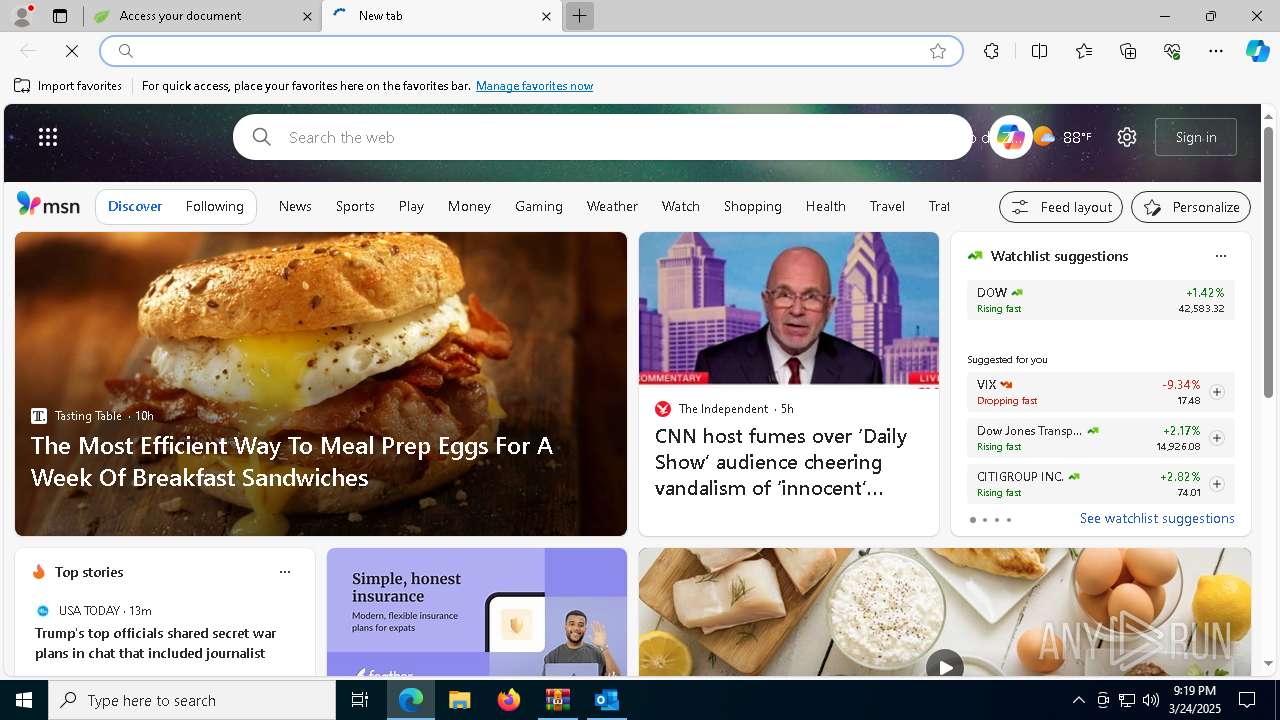Click the Personalize button
The height and width of the screenshot is (720, 1280).
pyautogui.click(x=1191, y=207)
